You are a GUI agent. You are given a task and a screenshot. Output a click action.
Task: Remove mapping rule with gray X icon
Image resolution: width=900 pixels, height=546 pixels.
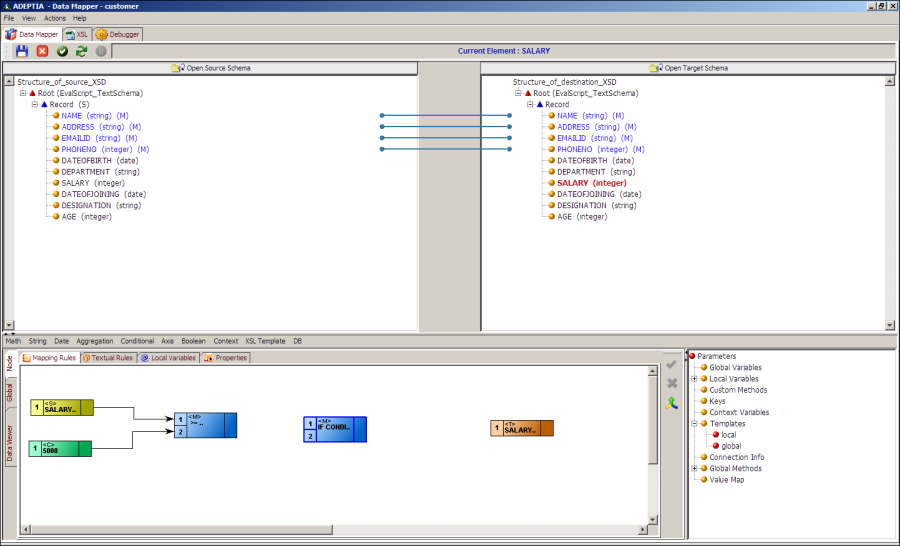pos(672,383)
